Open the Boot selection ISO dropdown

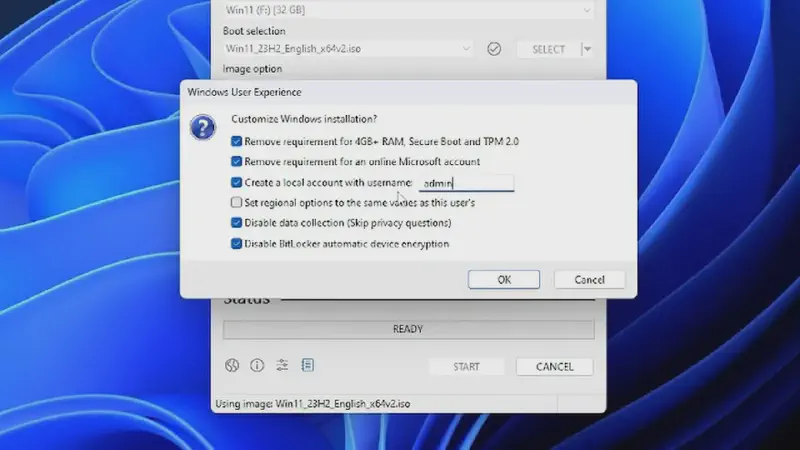click(x=466, y=49)
